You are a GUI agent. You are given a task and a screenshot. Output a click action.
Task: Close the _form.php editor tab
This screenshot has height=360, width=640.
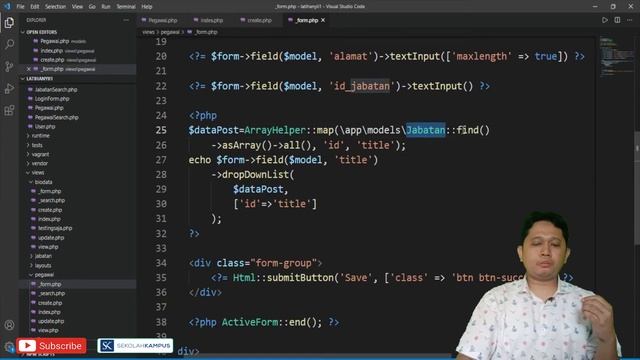point(323,20)
